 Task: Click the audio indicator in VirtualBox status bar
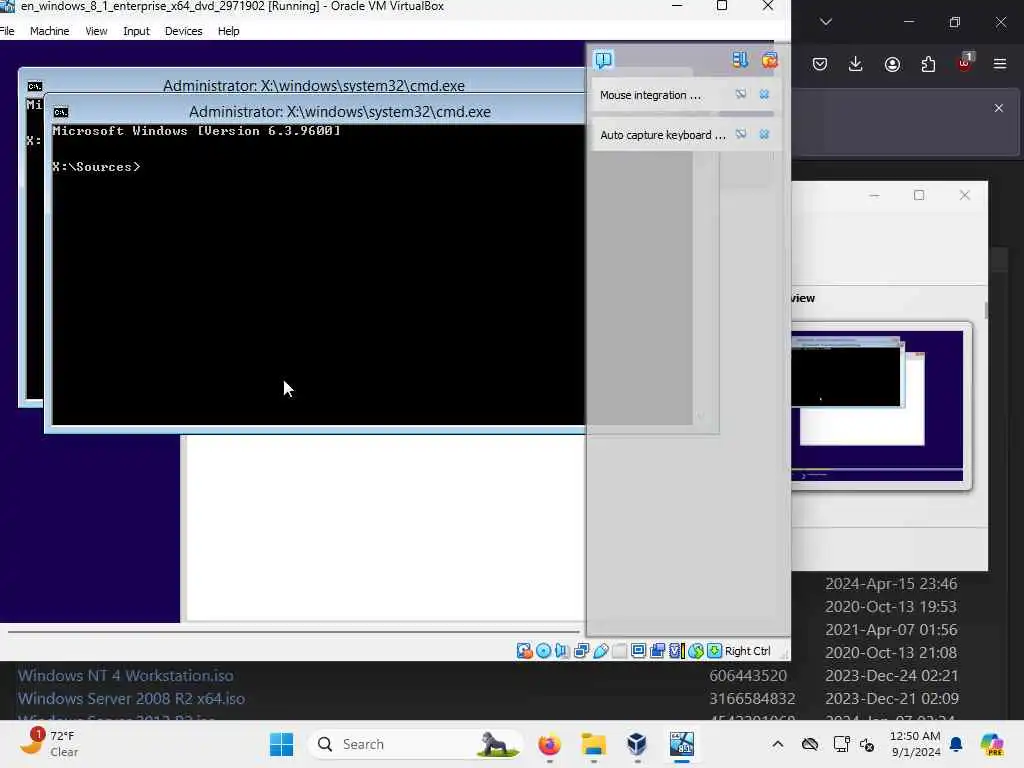point(562,650)
